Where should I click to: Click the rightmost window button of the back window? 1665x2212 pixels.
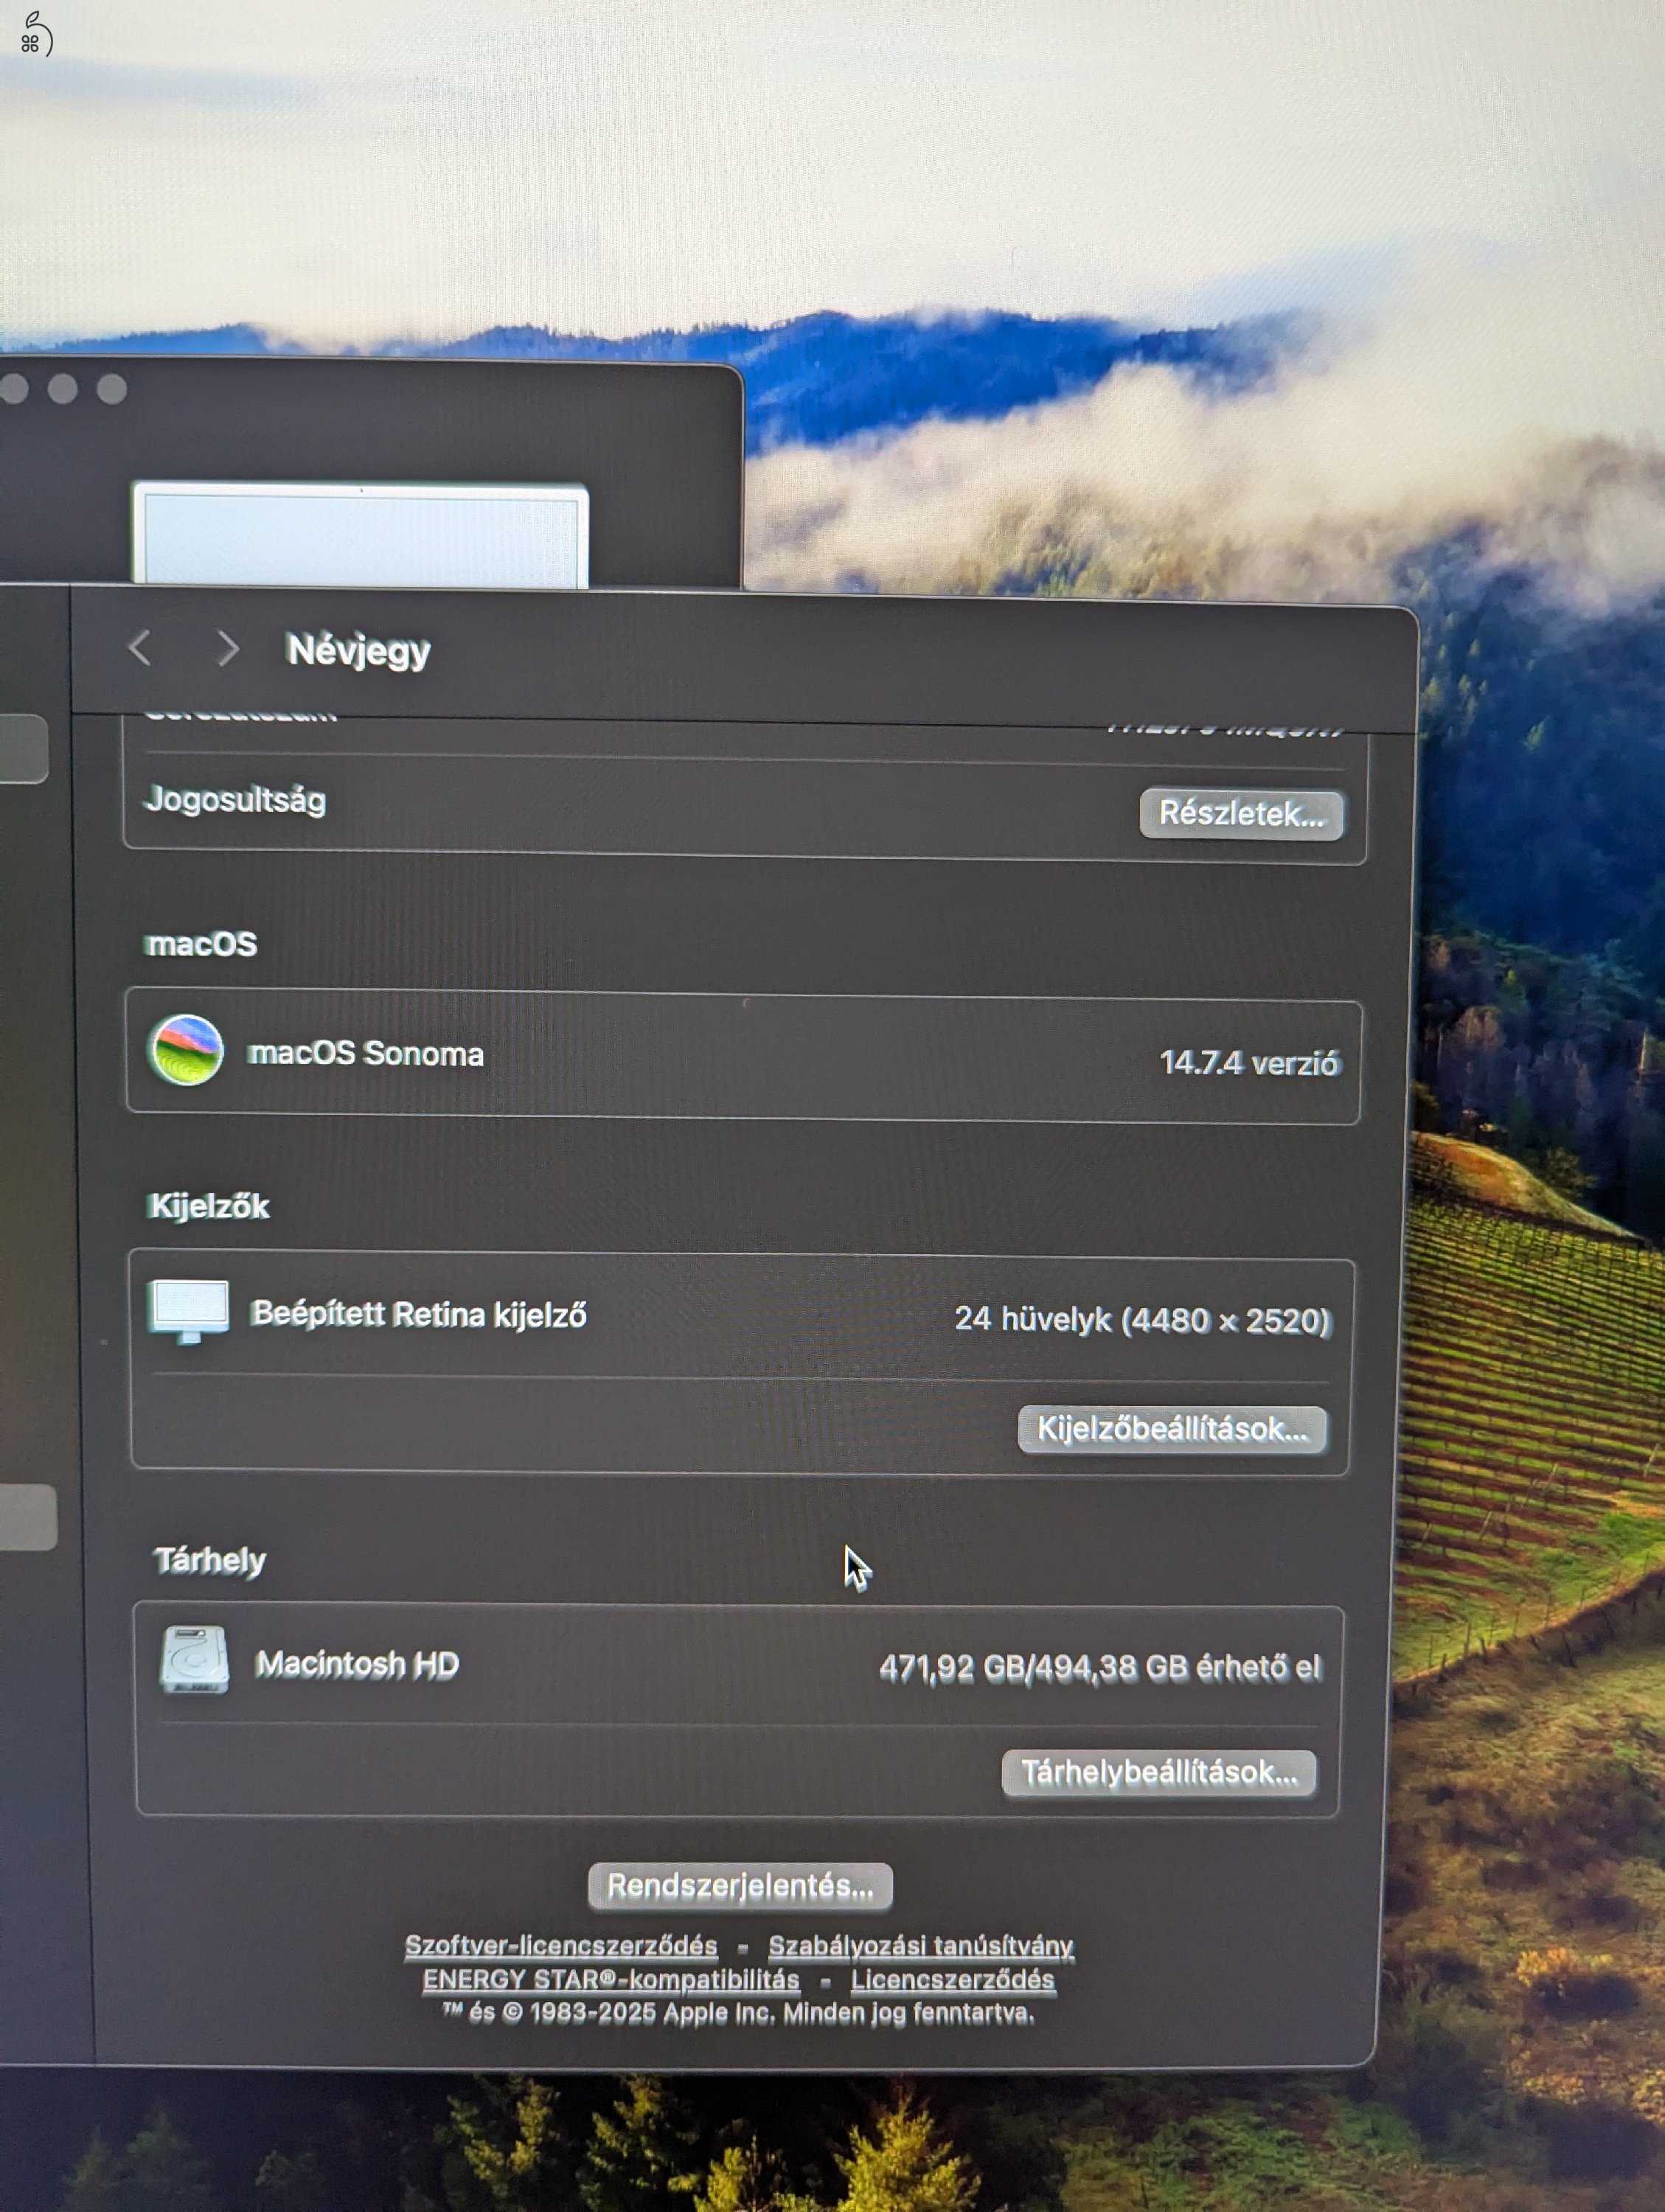pos(112,389)
